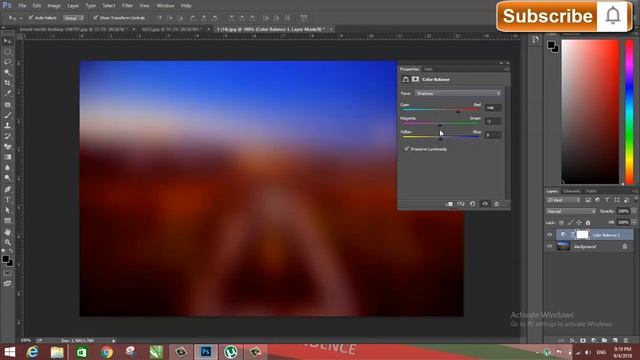This screenshot has height=360, width=640.
Task: Select the Gradient tool
Action: click(7, 157)
